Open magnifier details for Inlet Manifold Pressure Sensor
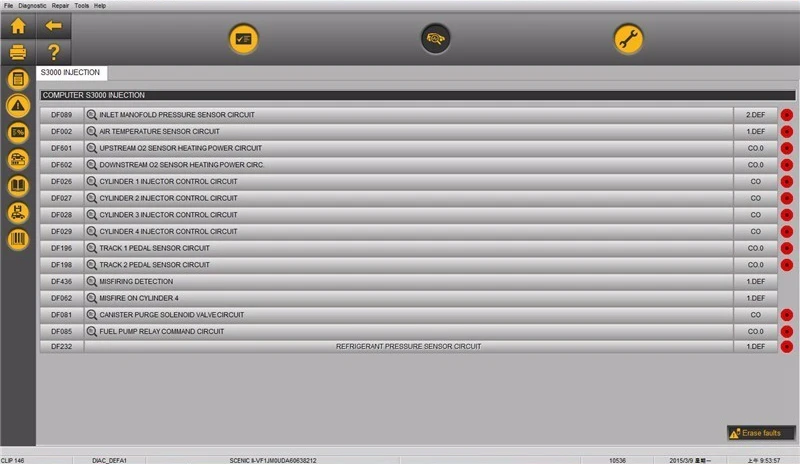The width and height of the screenshot is (800, 464). tap(91, 115)
